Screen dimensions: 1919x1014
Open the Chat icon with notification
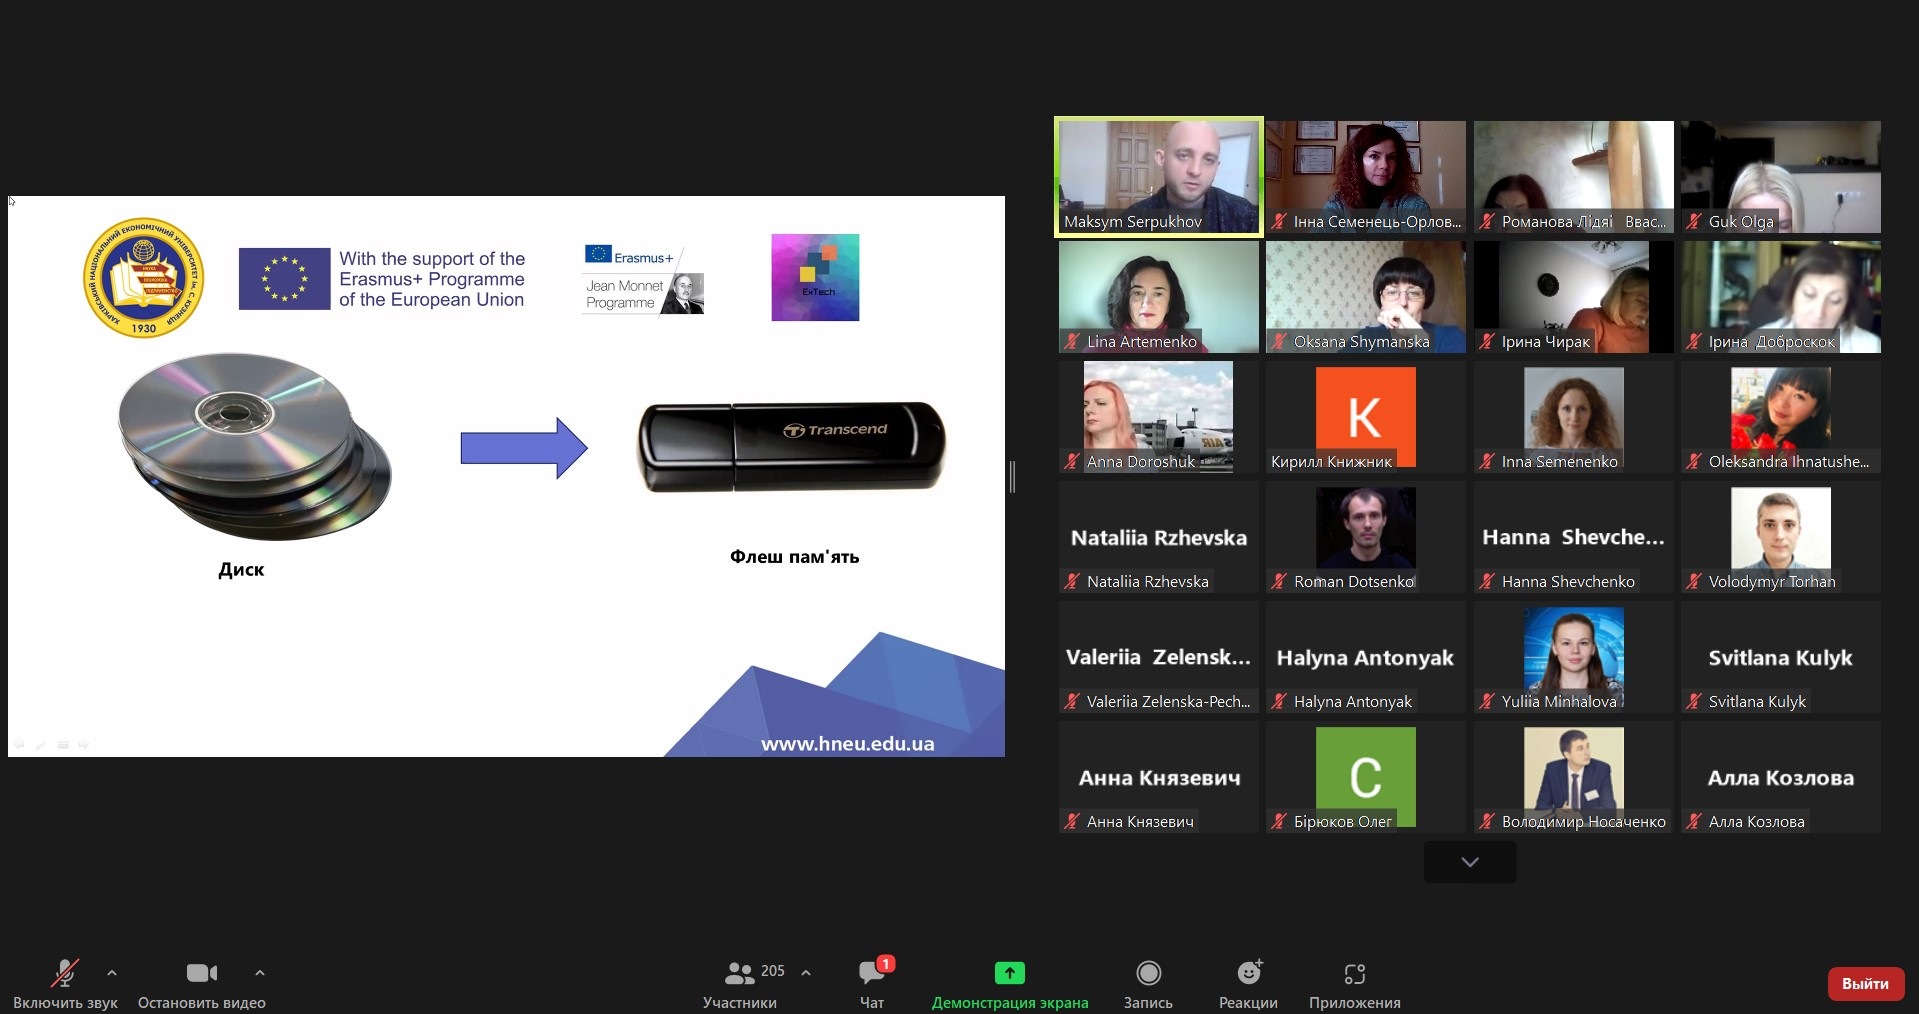click(x=872, y=972)
